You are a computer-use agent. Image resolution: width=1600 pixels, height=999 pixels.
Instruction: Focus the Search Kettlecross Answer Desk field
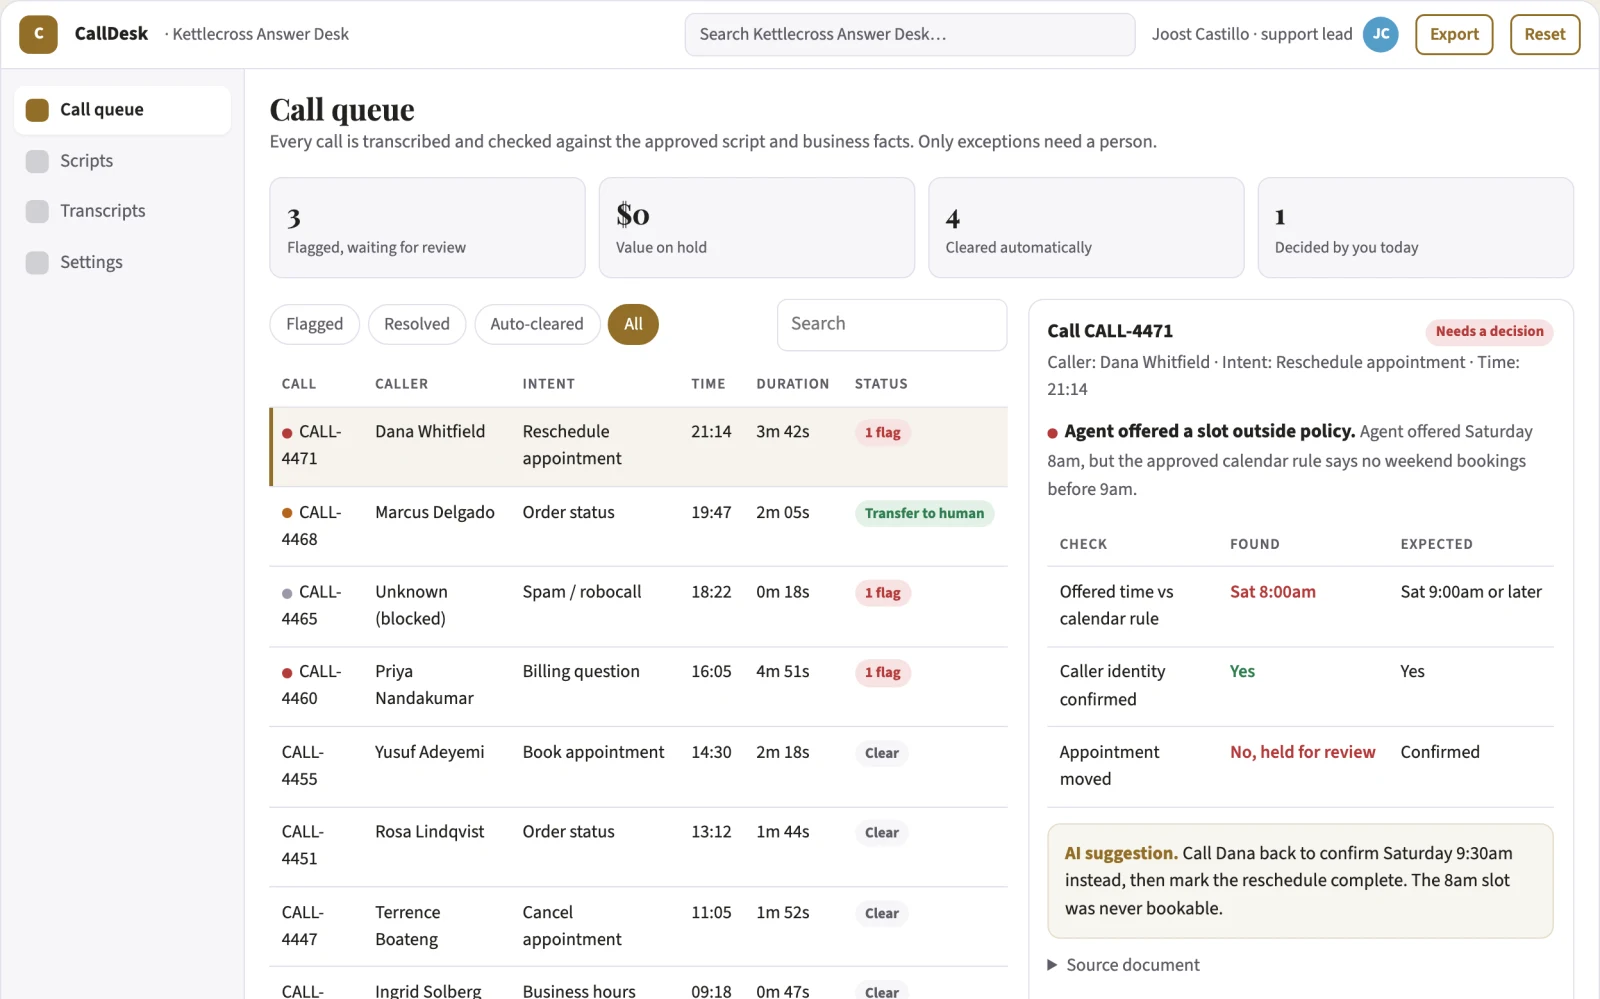coord(910,34)
